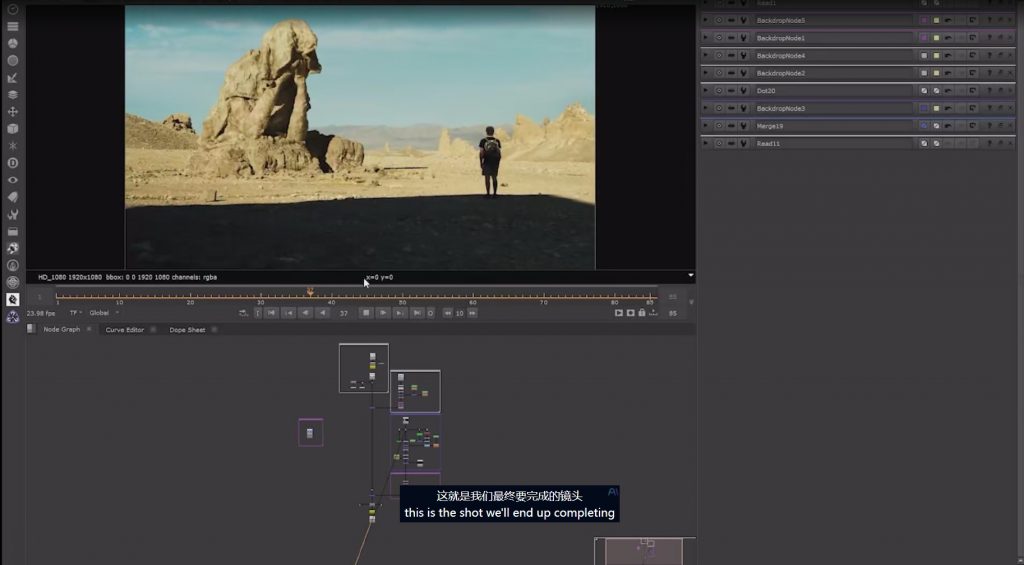
Task: Expand the Dot20 properties panel
Action: [x=705, y=90]
